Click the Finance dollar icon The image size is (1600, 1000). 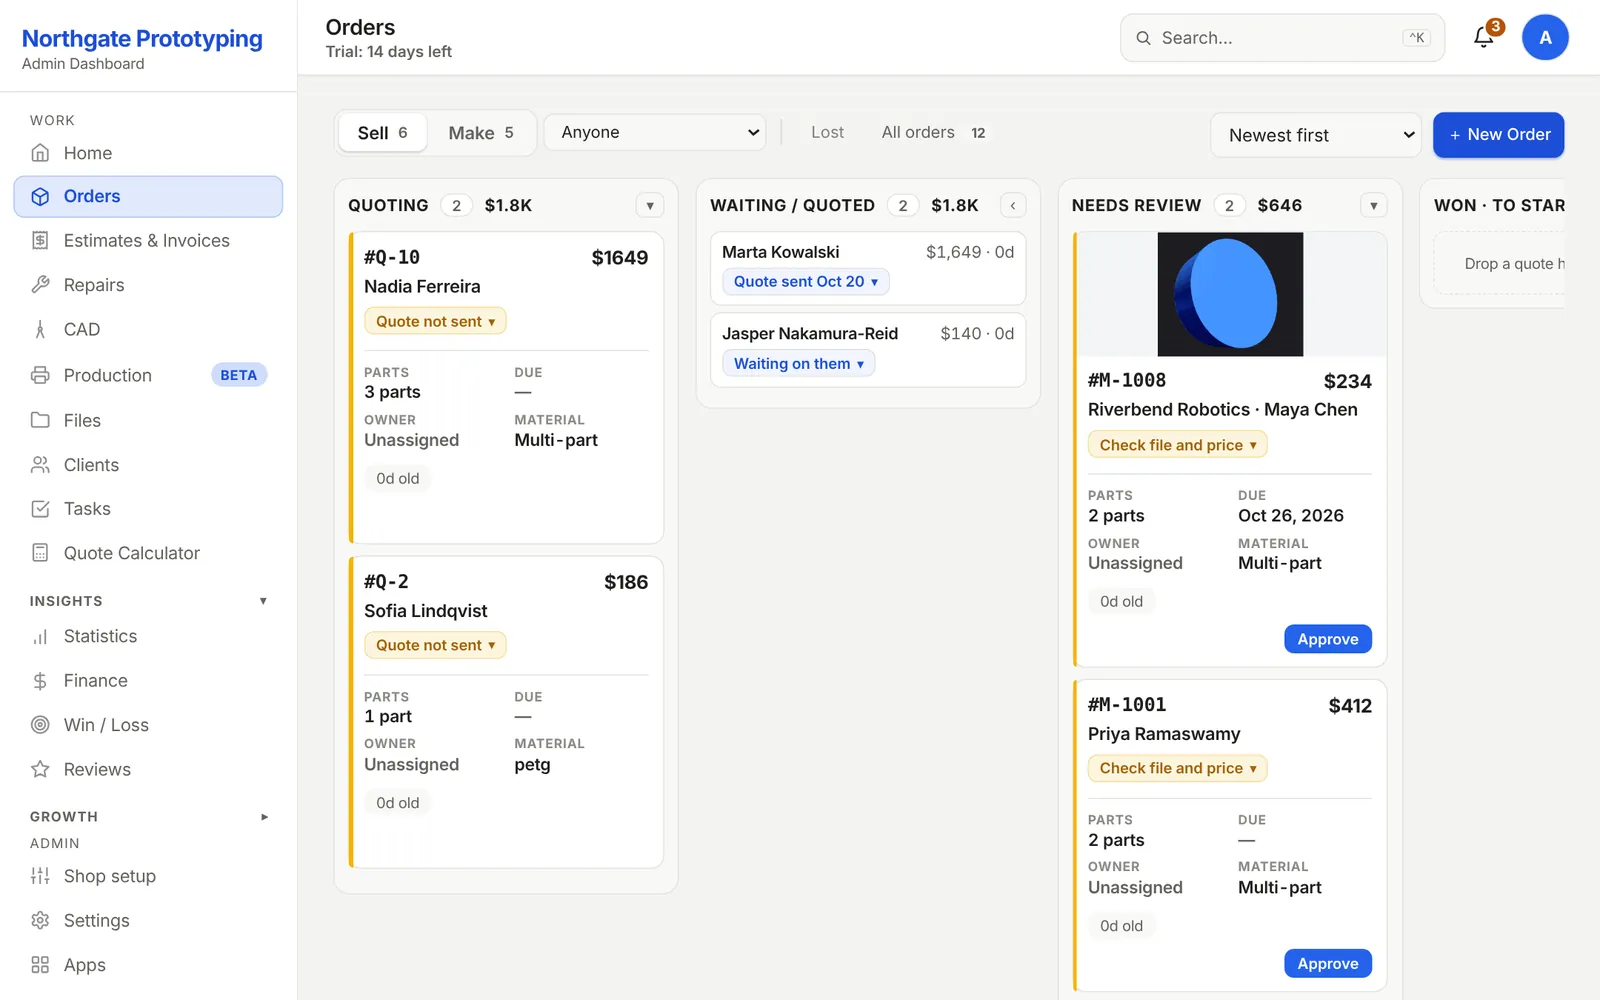tap(40, 681)
